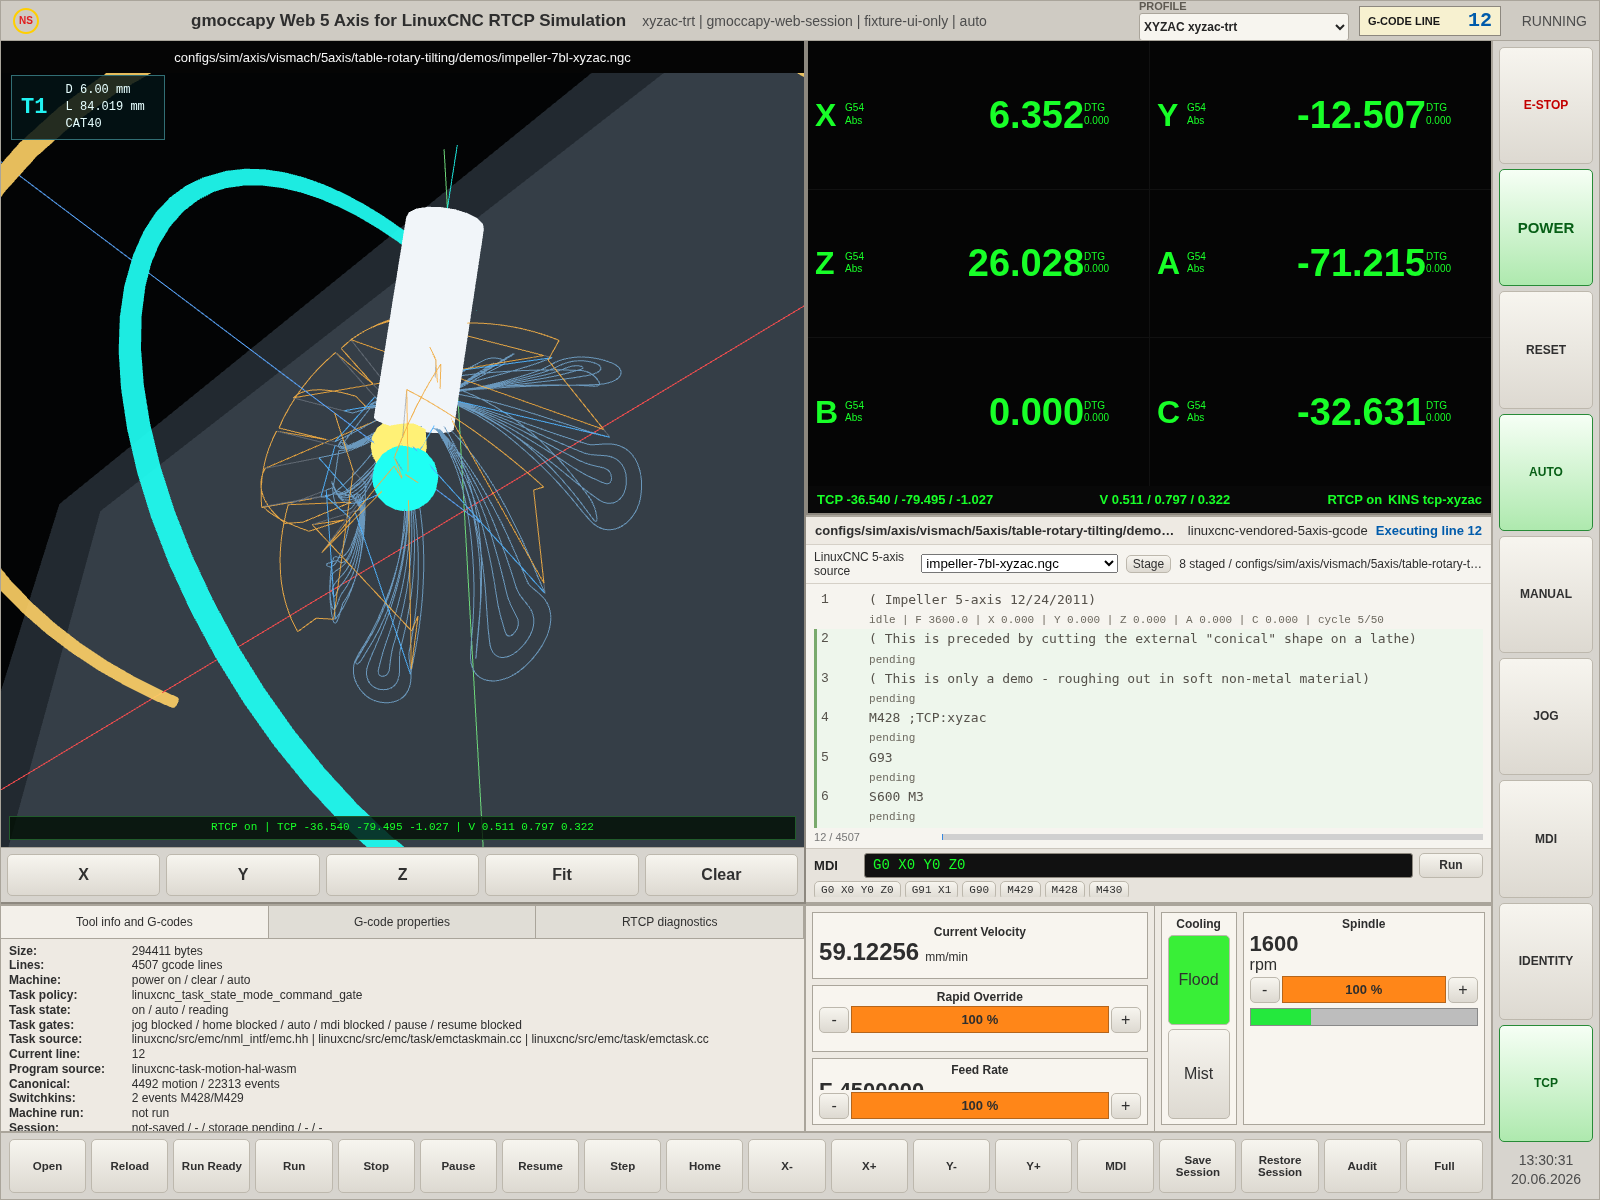Screen dimensions: 1600x1200
Task: Stop the running program
Action: [x=376, y=1166]
